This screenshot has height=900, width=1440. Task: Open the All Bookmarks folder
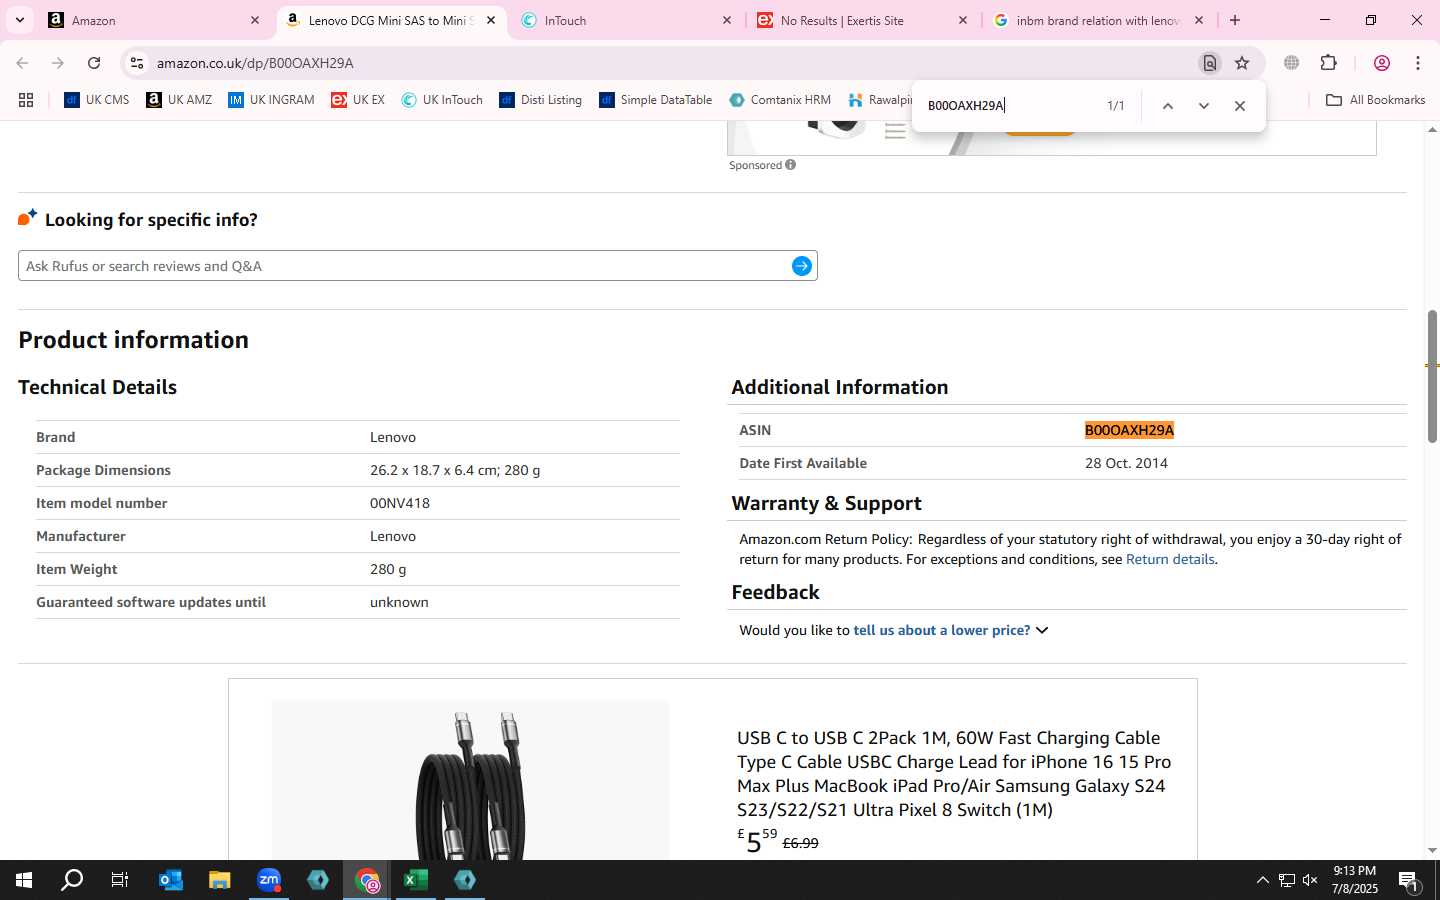(x=1375, y=100)
